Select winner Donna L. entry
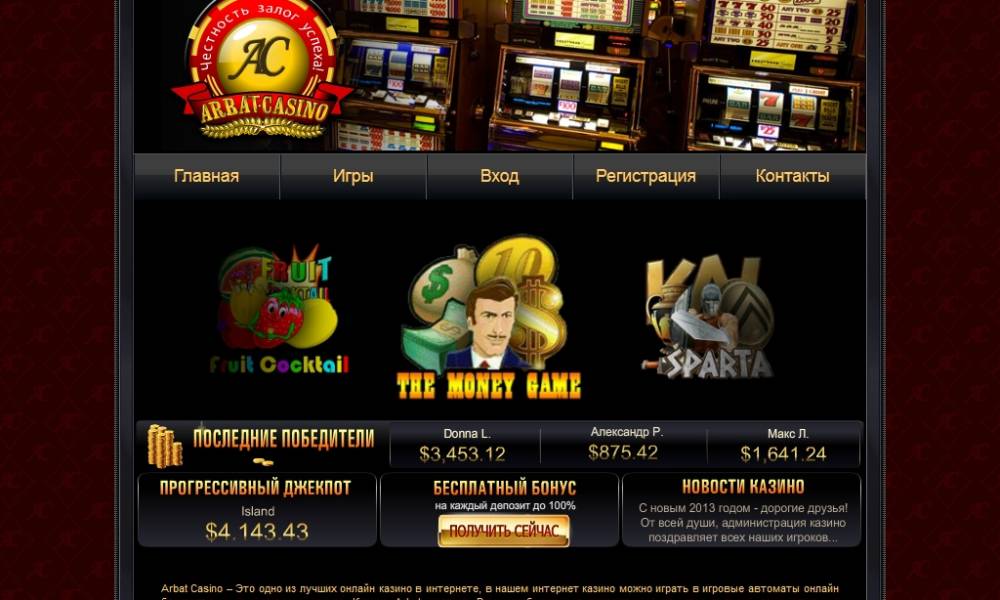The height and width of the screenshot is (600, 1000). click(466, 444)
